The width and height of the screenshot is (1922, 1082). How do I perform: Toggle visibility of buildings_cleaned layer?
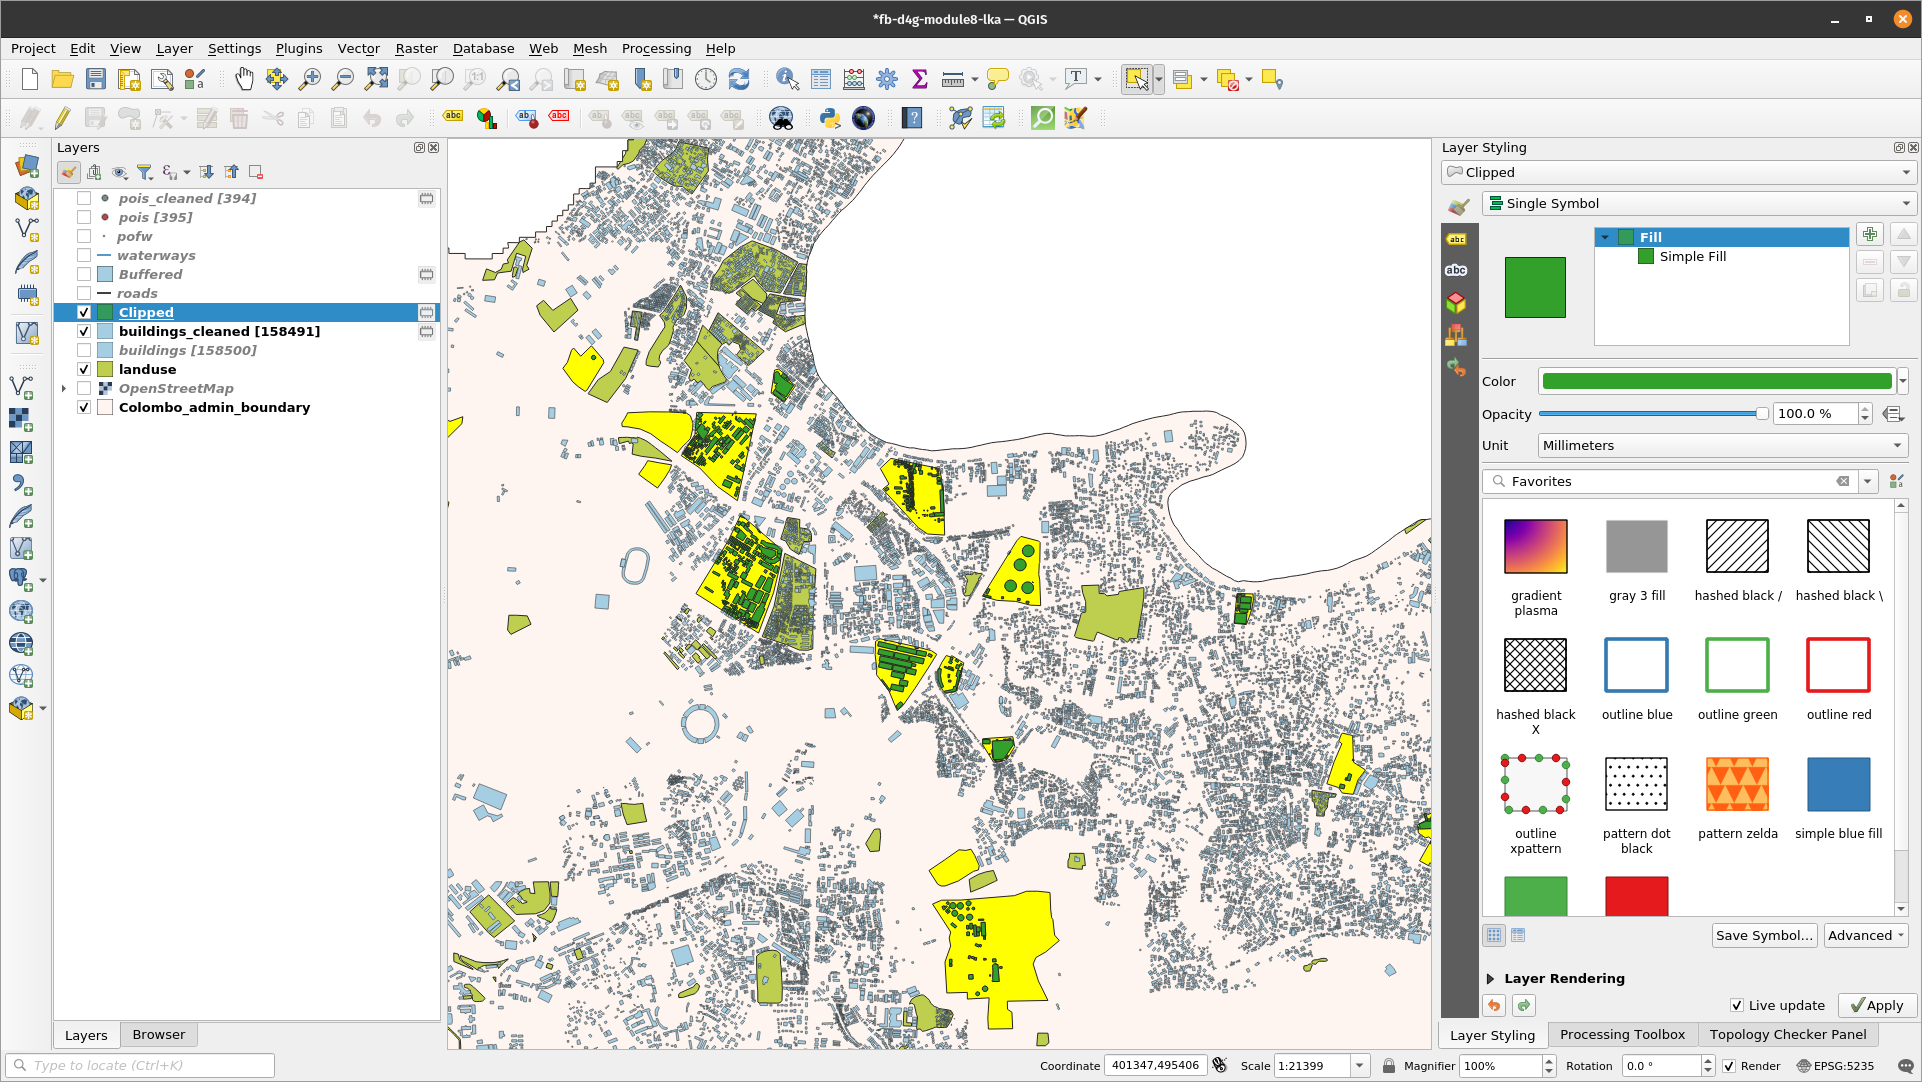(x=84, y=331)
